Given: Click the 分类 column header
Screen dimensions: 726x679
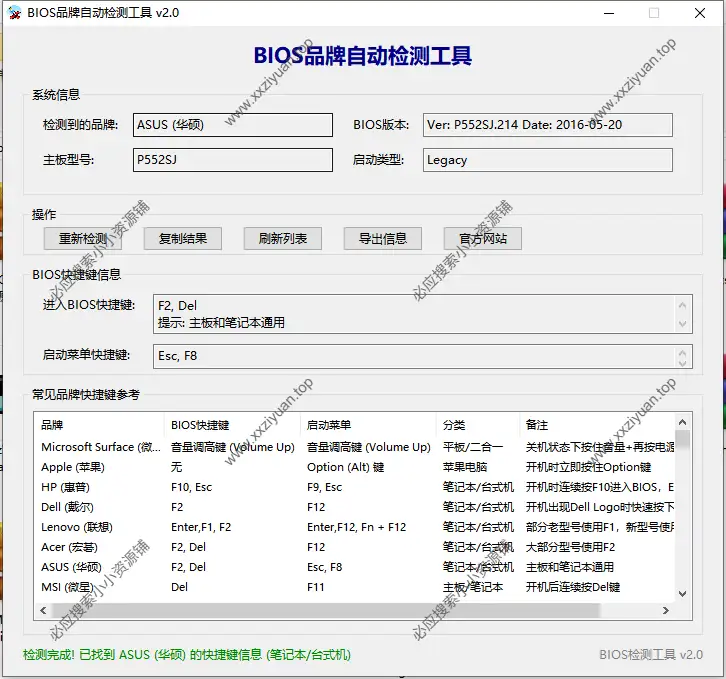Looking at the screenshot, I should click(x=476, y=425).
